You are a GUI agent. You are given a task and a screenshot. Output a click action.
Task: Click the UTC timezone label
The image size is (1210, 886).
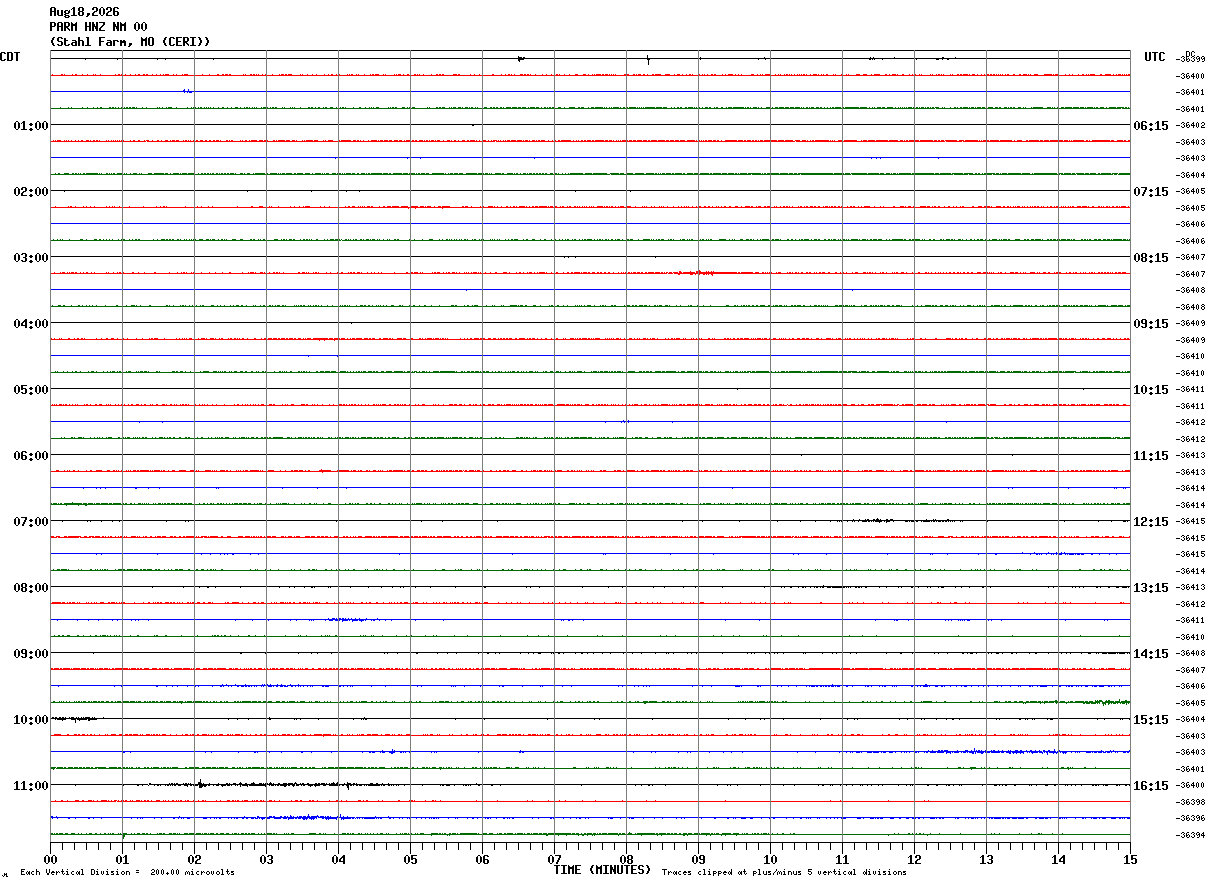click(x=1155, y=57)
